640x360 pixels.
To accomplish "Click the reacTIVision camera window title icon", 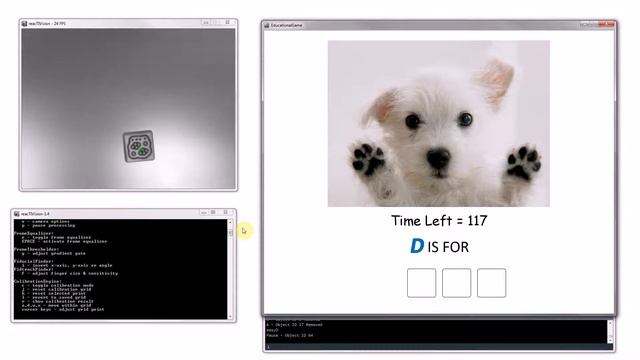I will [24, 24].
